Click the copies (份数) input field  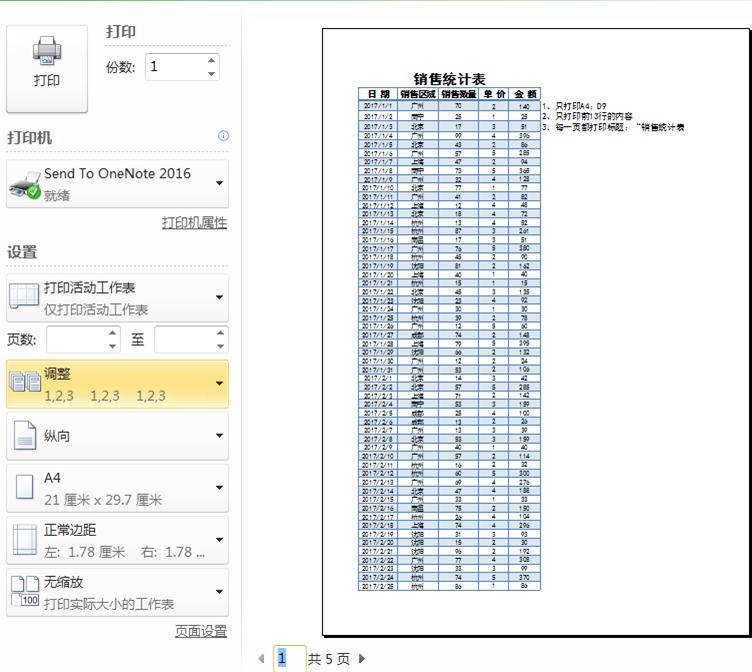pyautogui.click(x=176, y=67)
